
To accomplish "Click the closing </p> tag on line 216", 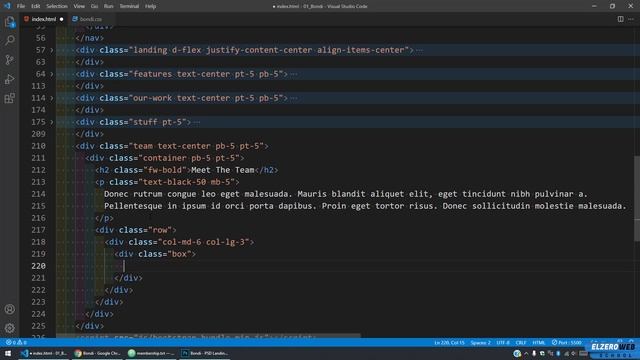I will point(104,218).
